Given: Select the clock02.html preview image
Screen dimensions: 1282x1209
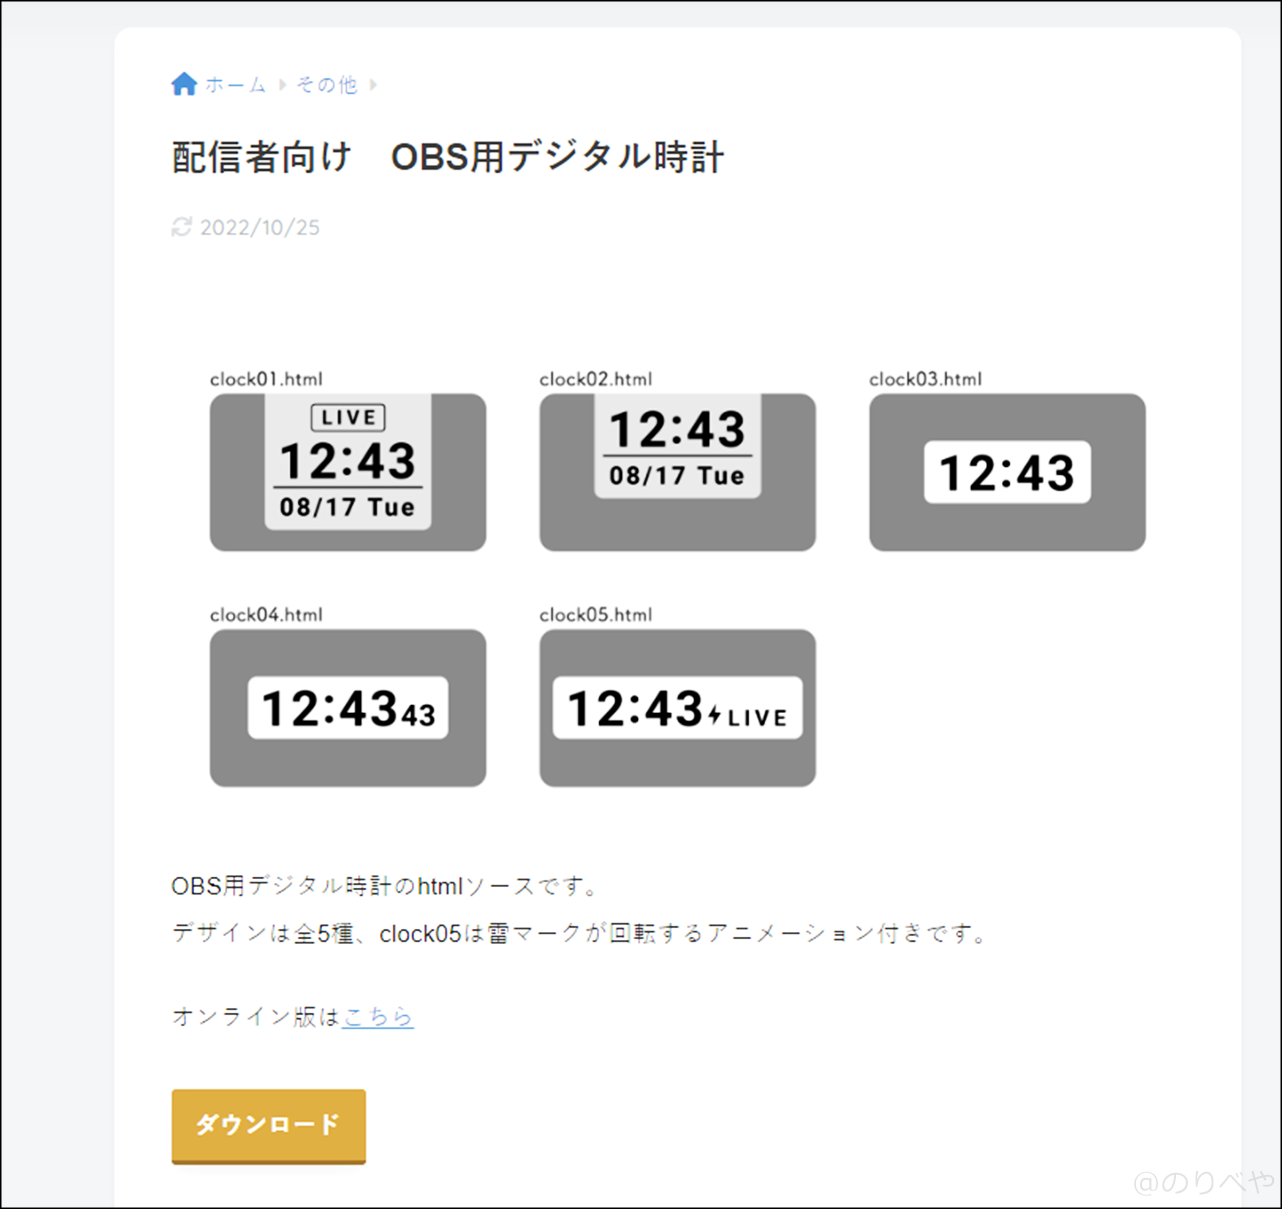Looking at the screenshot, I should click(x=677, y=472).
